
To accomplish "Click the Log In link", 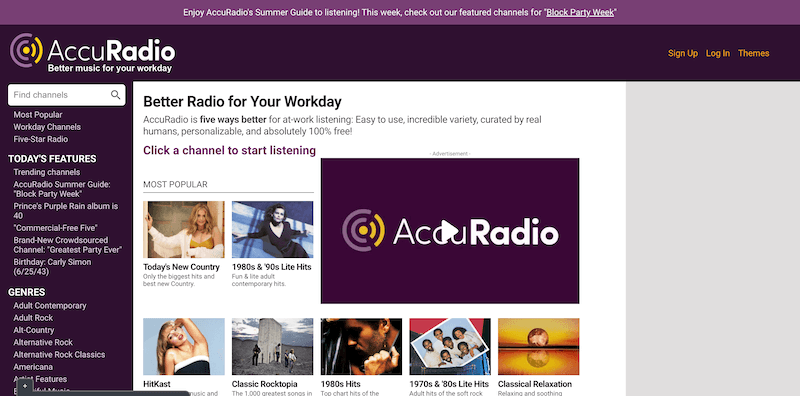I will click(718, 53).
